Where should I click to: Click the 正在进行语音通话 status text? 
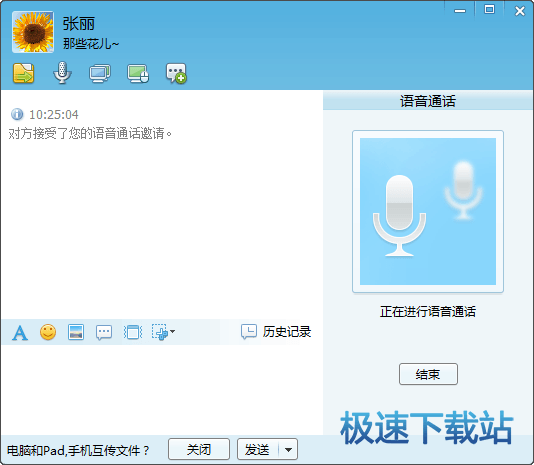(x=428, y=312)
